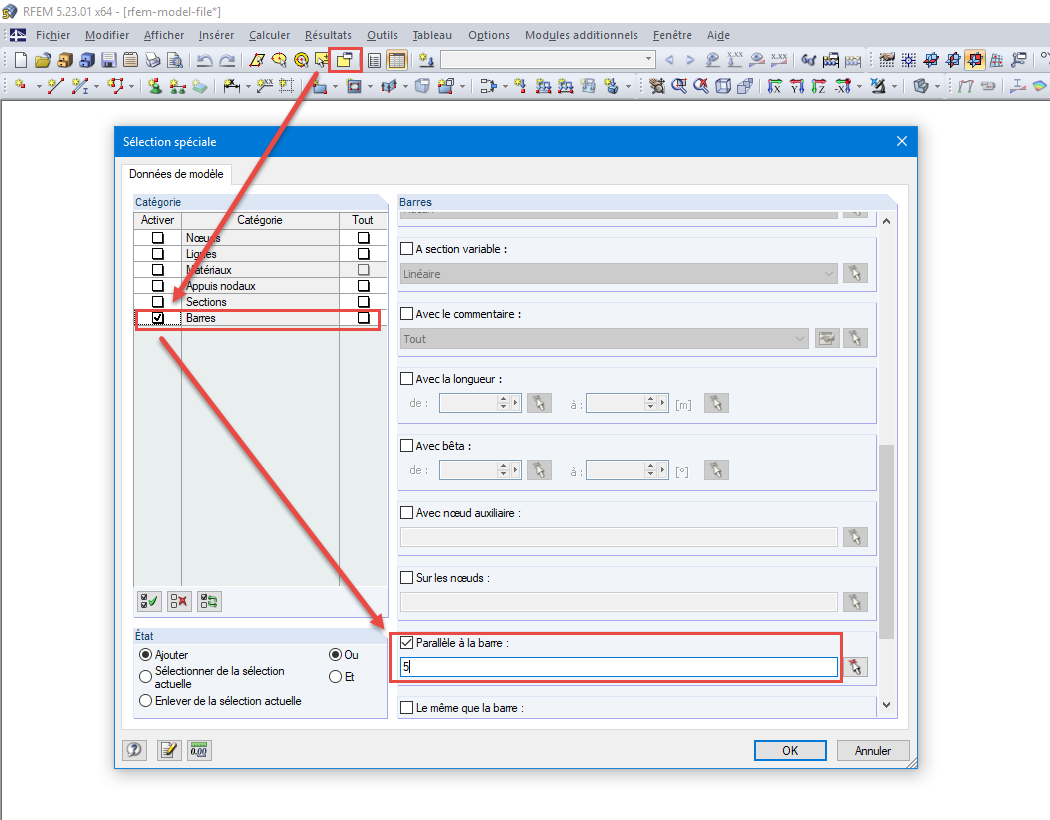Open the Résultats menu
This screenshot has height=820, width=1050.
click(328, 35)
